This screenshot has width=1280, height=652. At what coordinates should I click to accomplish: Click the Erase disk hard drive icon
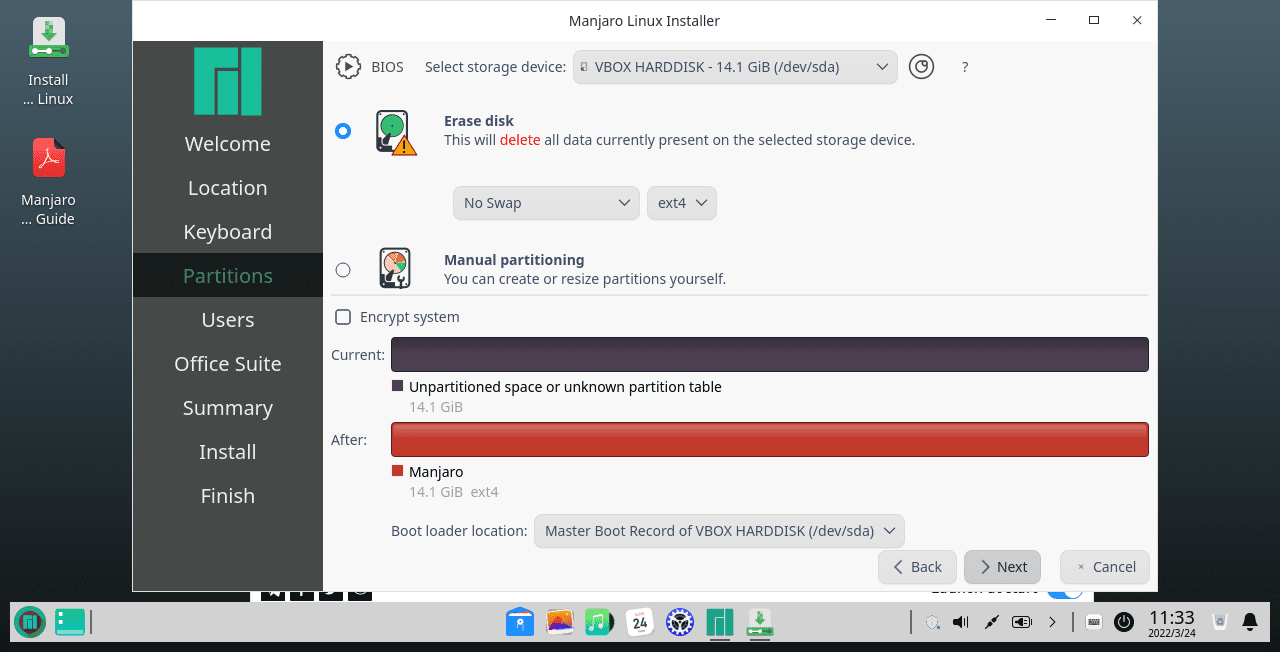394,131
